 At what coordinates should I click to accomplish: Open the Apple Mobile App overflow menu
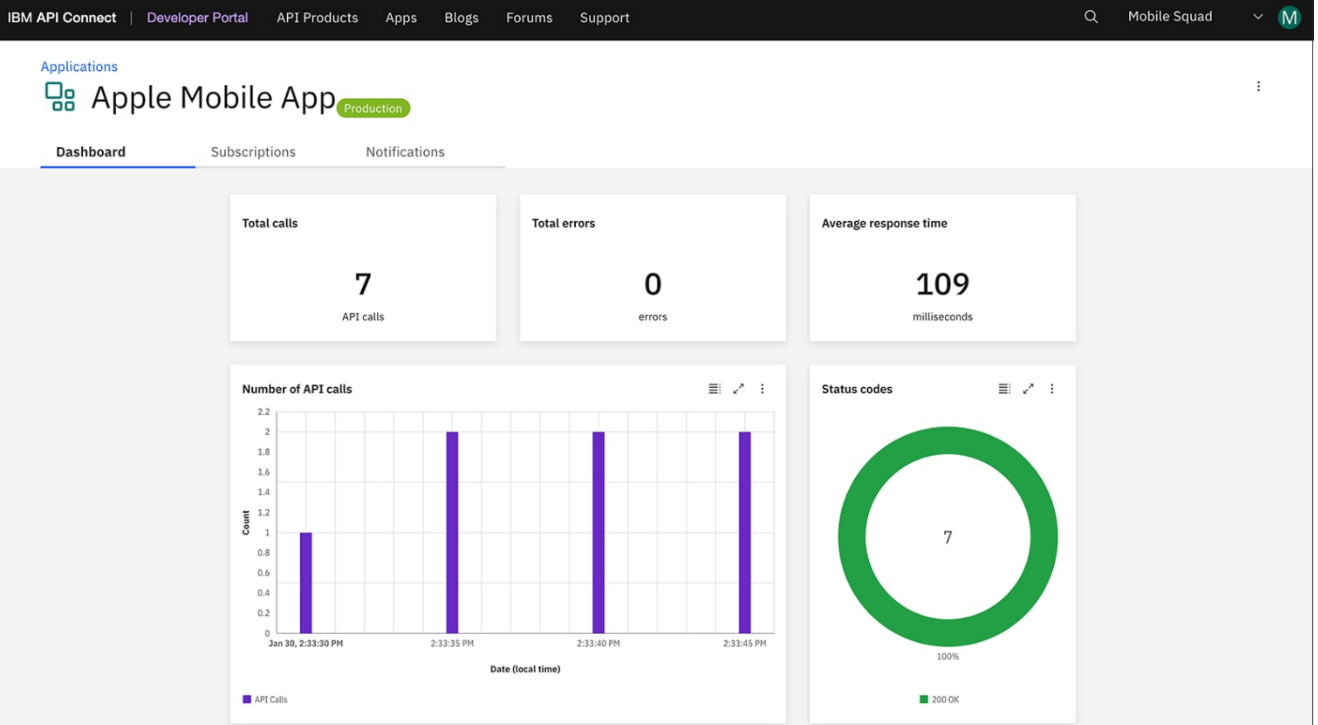1258,87
